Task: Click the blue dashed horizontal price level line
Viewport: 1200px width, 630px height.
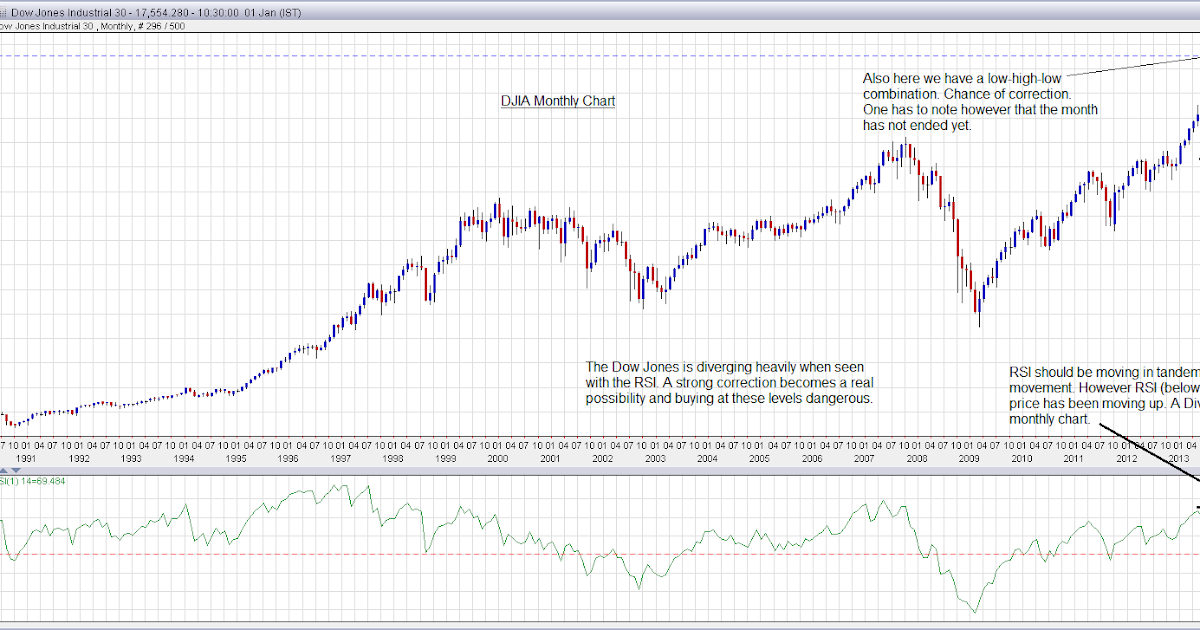Action: pos(600,56)
